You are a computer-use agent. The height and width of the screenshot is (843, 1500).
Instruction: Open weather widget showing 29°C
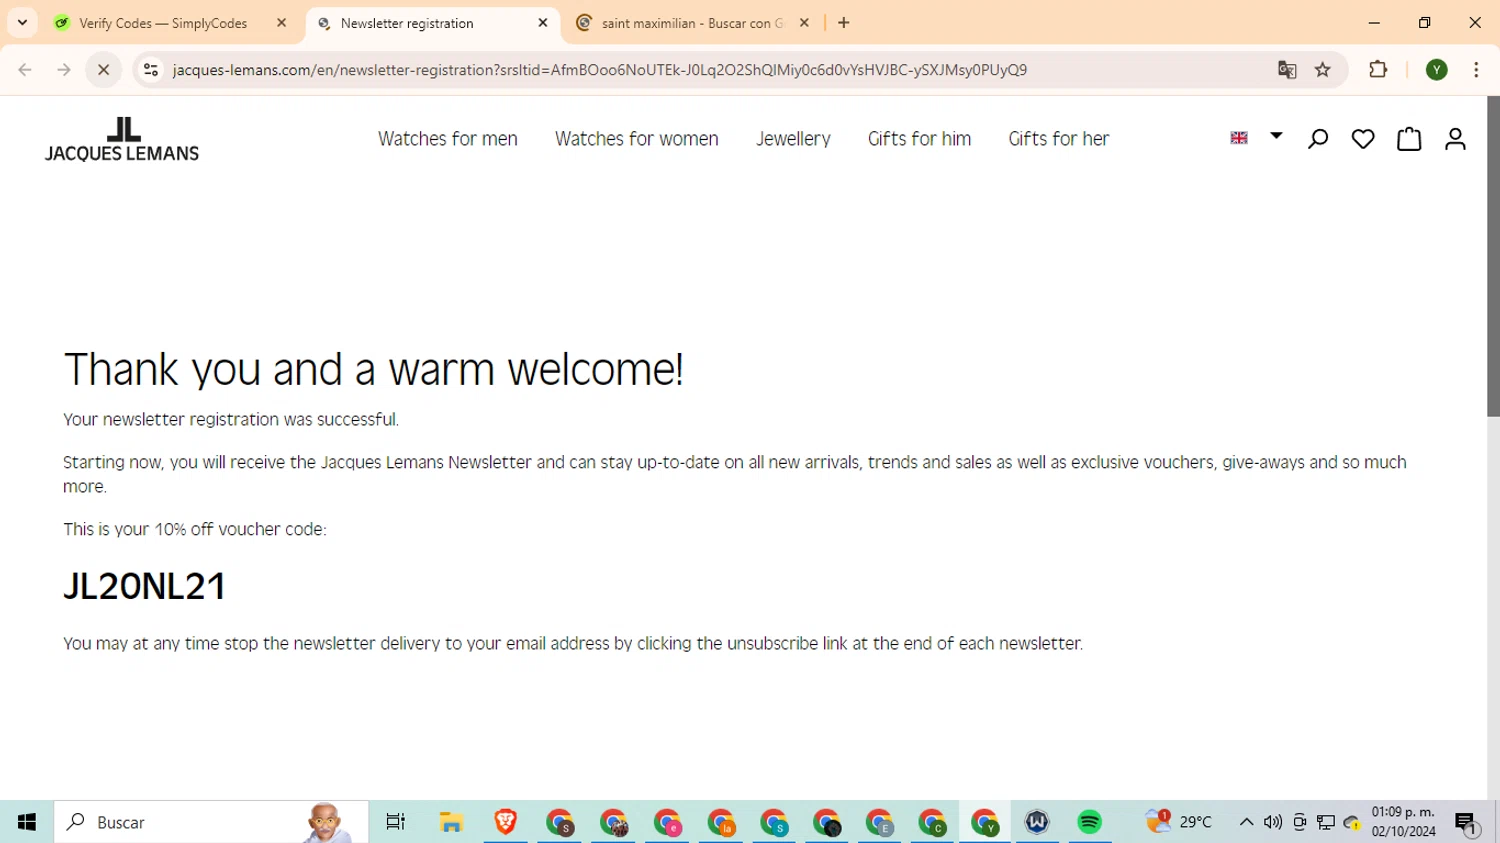pos(1178,822)
